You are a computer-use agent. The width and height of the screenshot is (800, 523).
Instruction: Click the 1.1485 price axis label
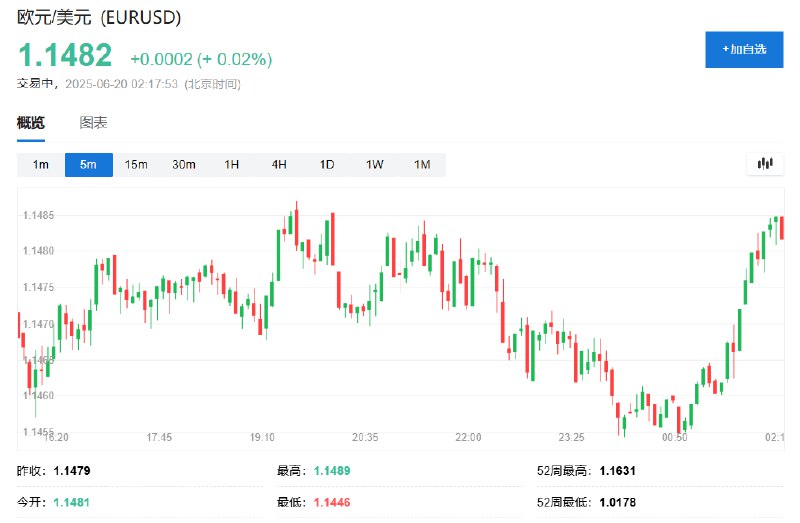[38, 215]
